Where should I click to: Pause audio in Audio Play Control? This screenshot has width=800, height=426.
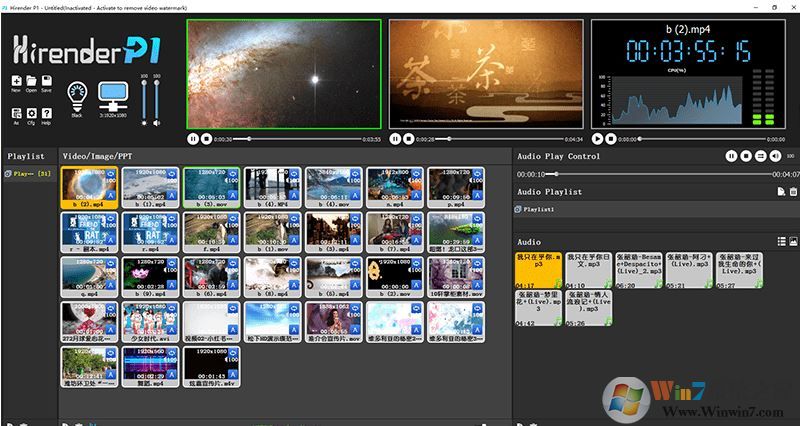(x=731, y=156)
